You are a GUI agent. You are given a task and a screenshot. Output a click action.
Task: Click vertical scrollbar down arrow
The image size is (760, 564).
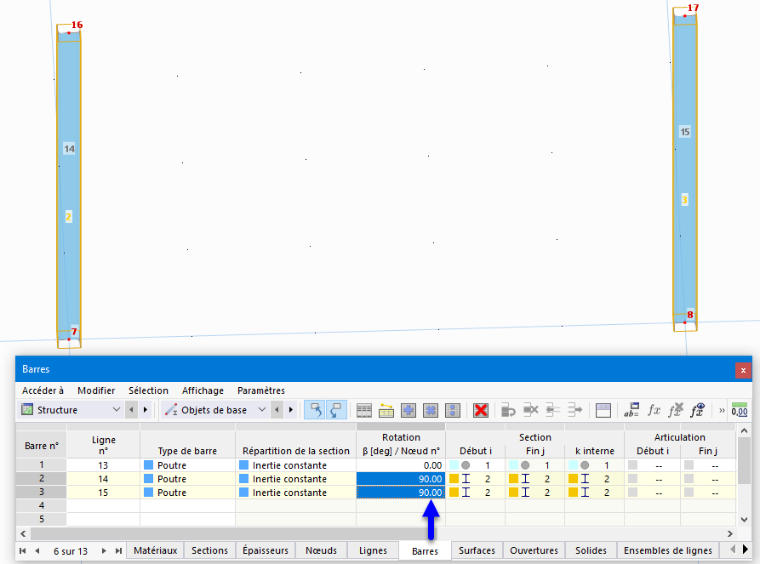pyautogui.click(x=744, y=519)
